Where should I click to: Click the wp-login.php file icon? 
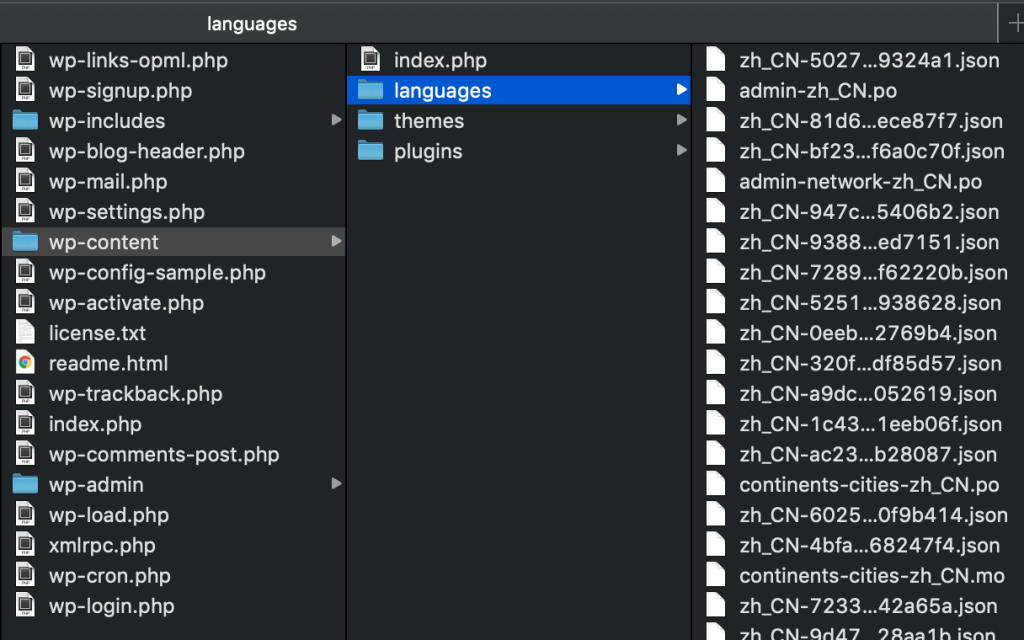tap(25, 605)
